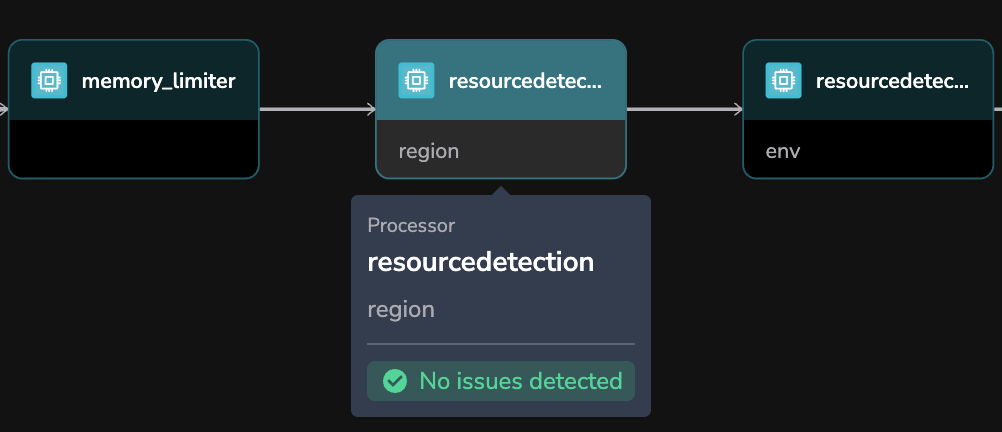
Task: Click outgoing connector right of the env node
Action: [997, 109]
